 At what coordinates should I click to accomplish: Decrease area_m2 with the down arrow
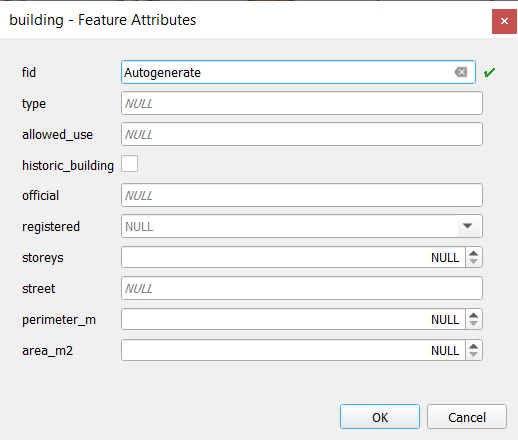[473, 354]
